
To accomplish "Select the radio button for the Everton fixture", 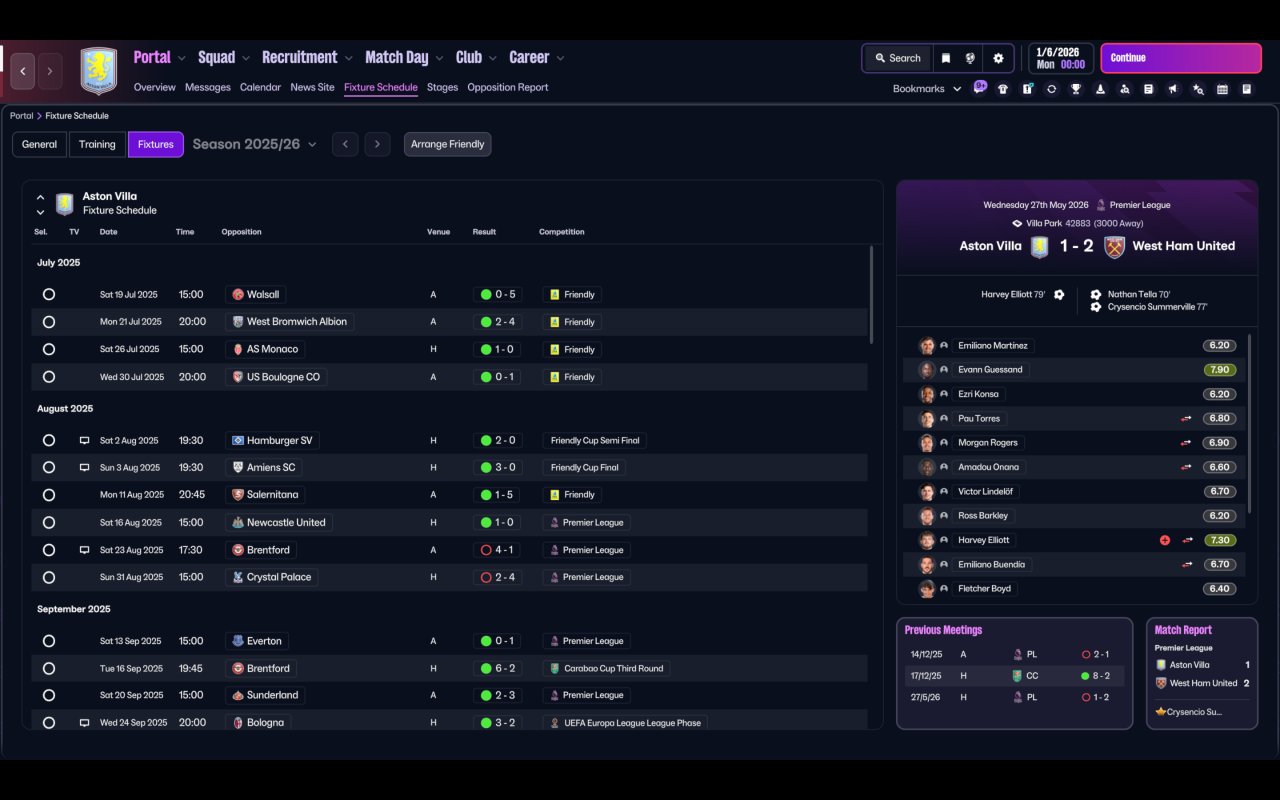I will click(49, 641).
